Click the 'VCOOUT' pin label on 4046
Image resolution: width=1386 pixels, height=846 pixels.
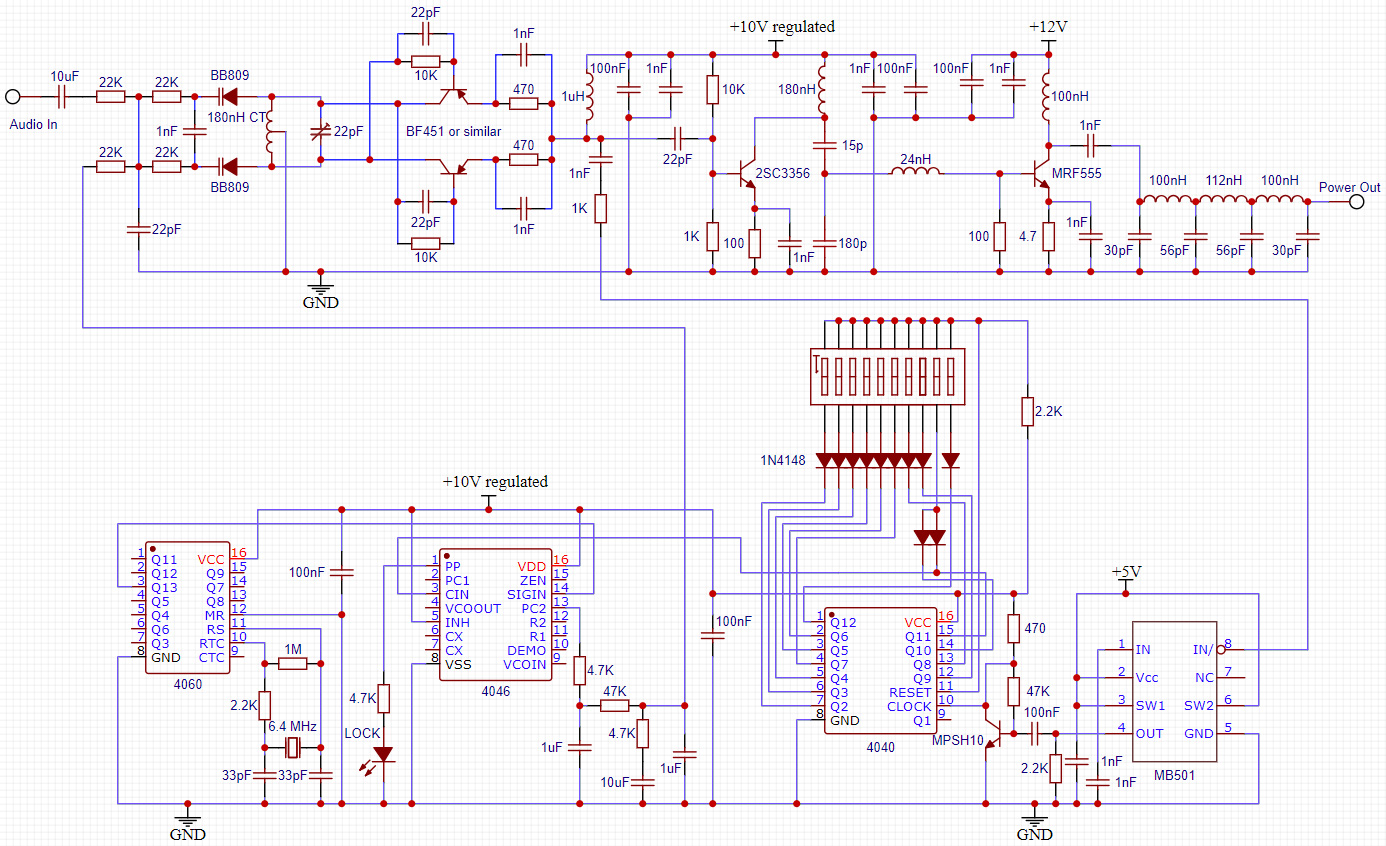(473, 608)
